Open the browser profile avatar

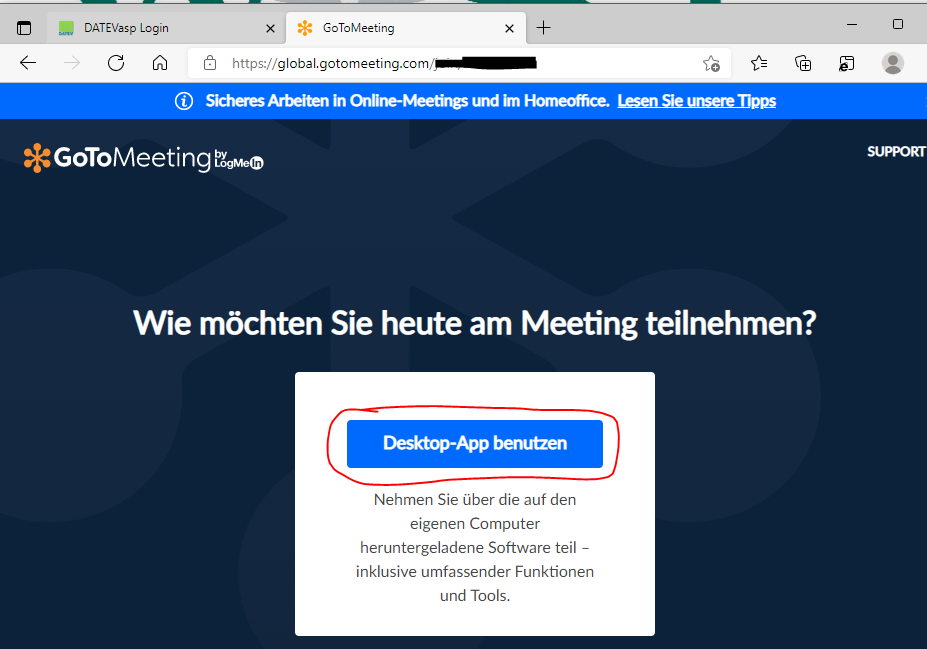(892, 63)
